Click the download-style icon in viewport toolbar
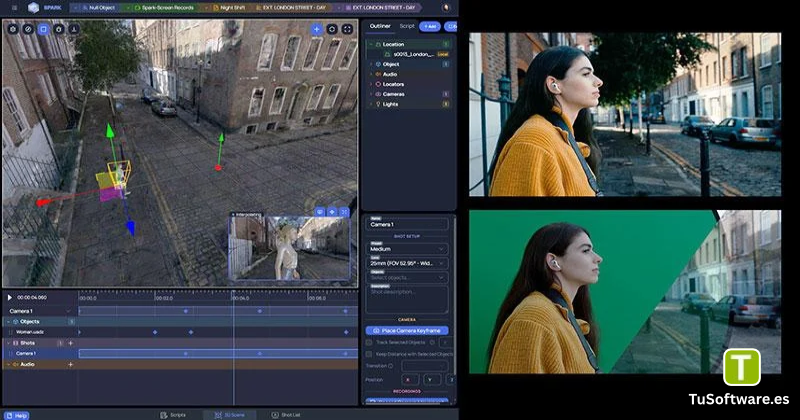The height and width of the screenshot is (420, 800). [x=74, y=29]
